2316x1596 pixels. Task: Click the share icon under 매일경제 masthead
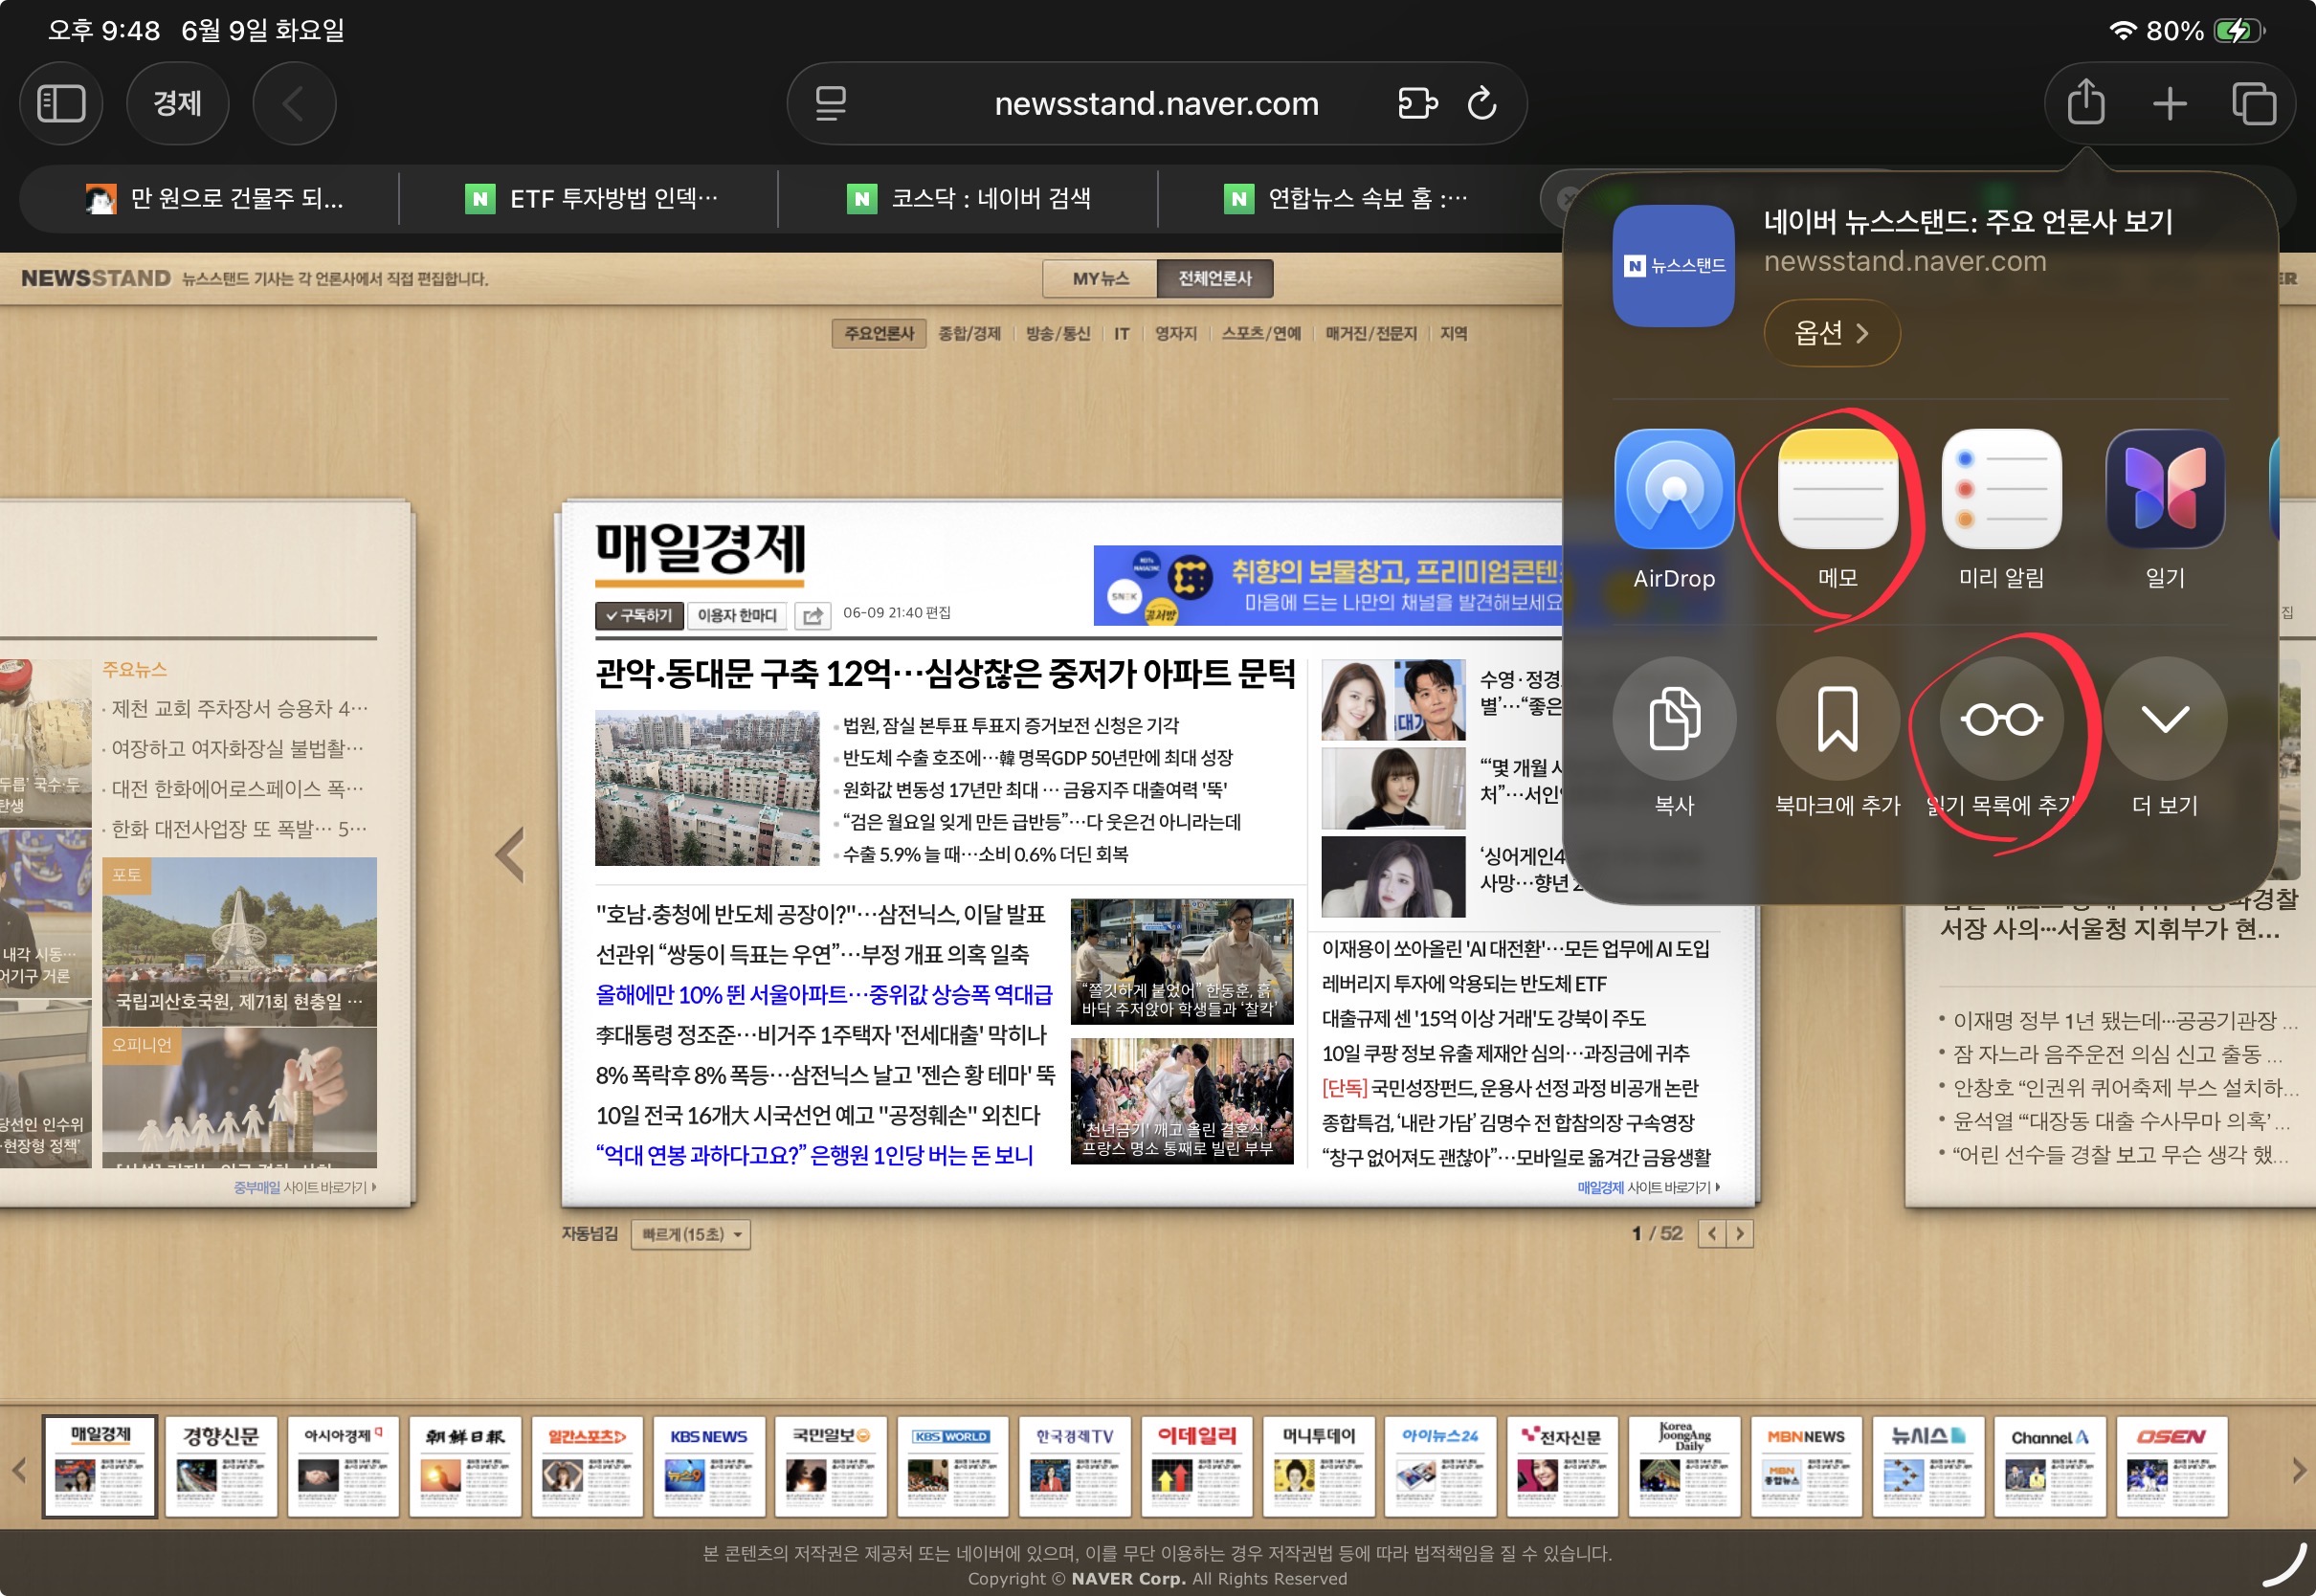point(814,615)
